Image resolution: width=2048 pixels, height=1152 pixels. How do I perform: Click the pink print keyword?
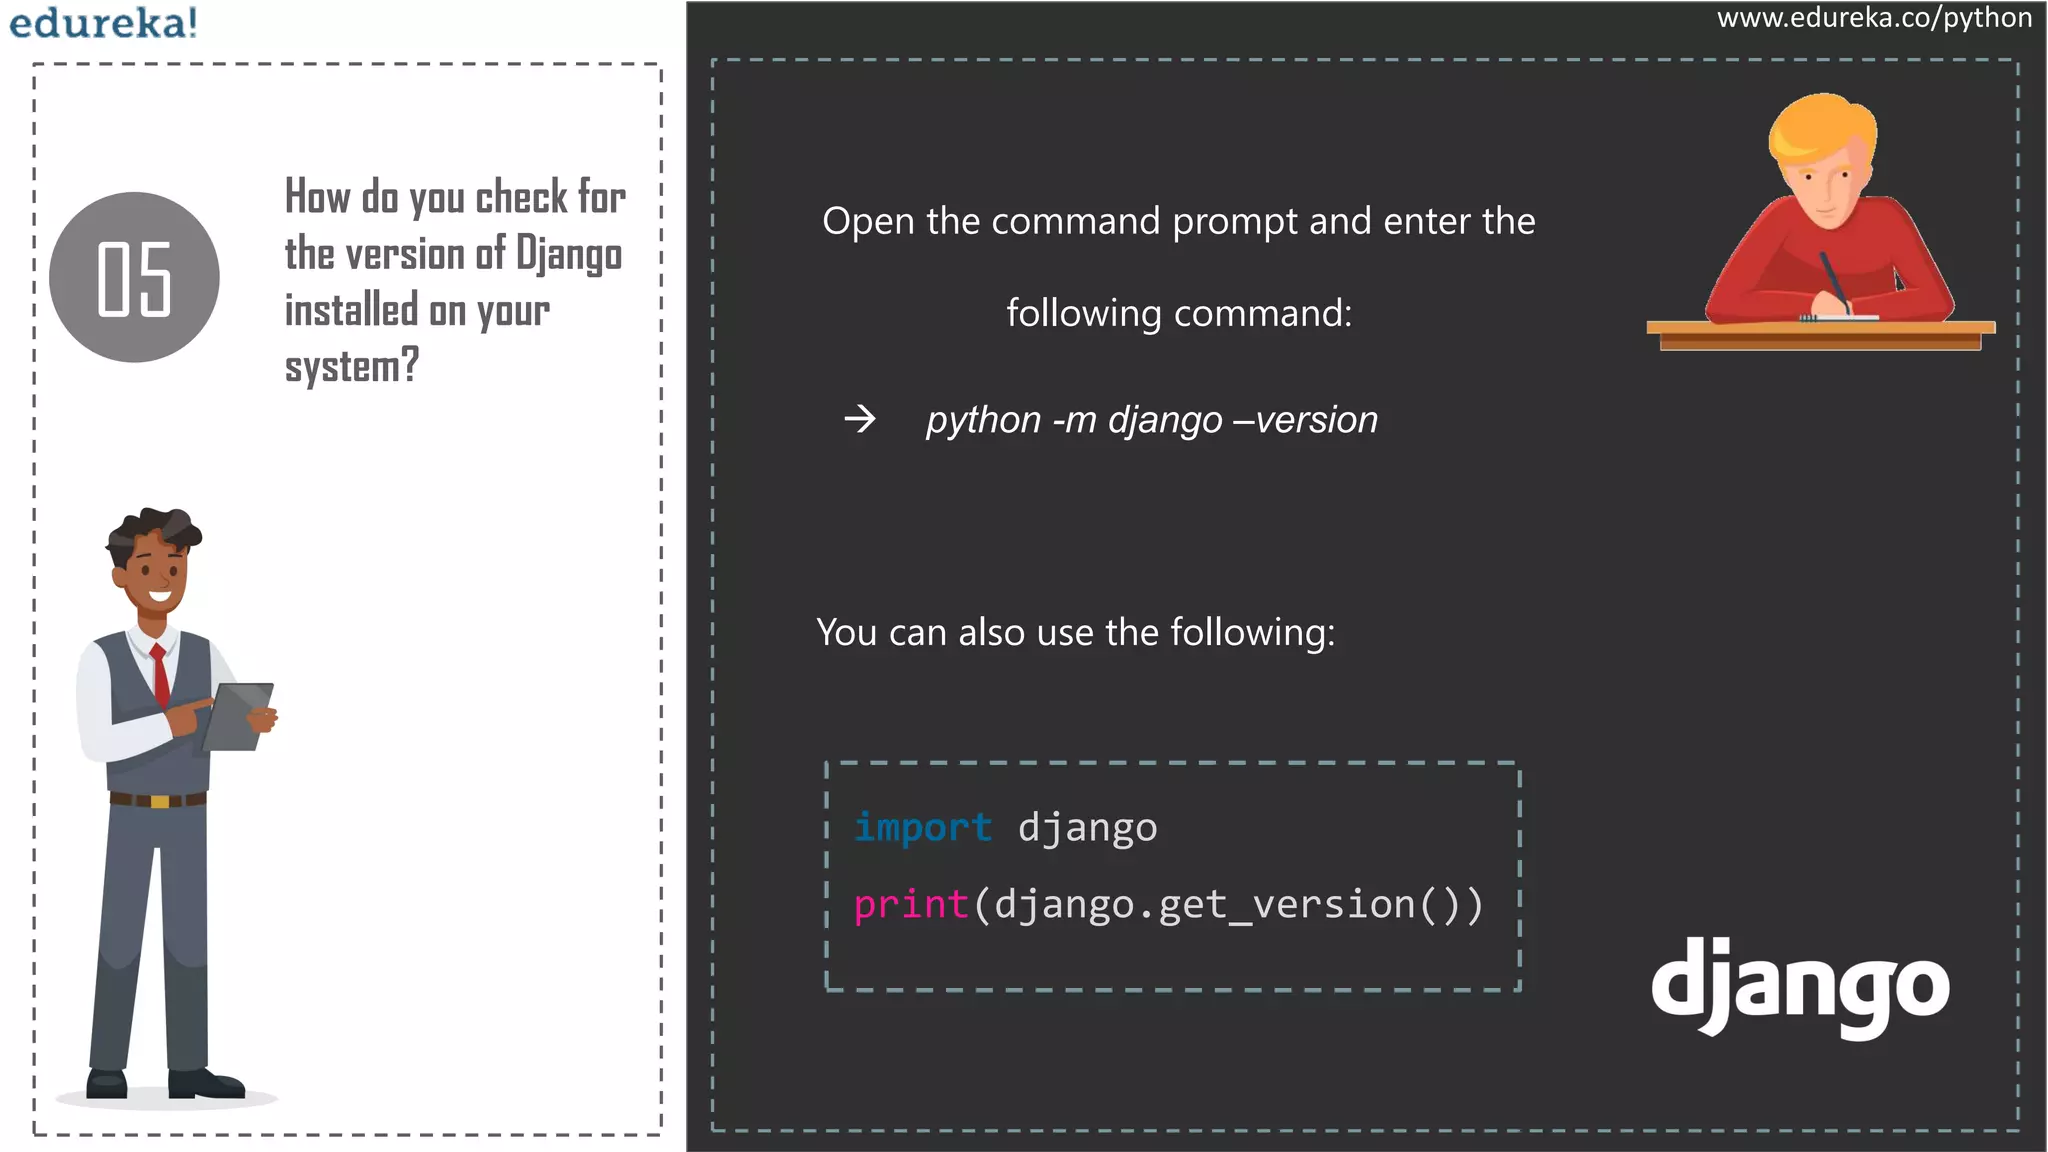click(910, 905)
